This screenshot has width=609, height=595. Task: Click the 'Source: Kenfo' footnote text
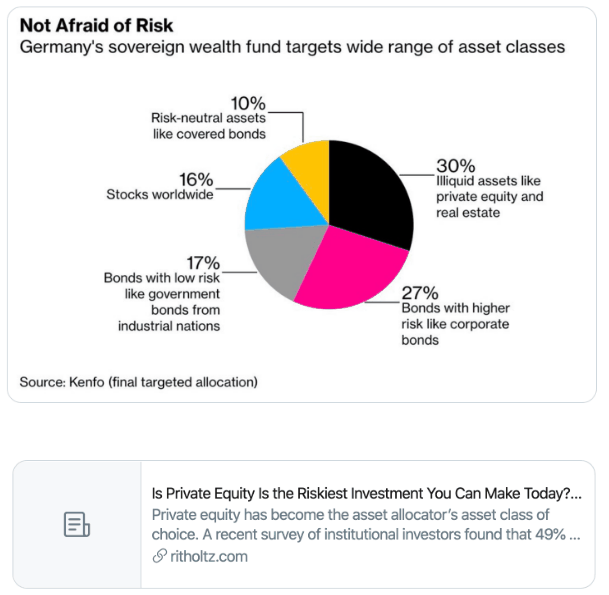(139, 382)
